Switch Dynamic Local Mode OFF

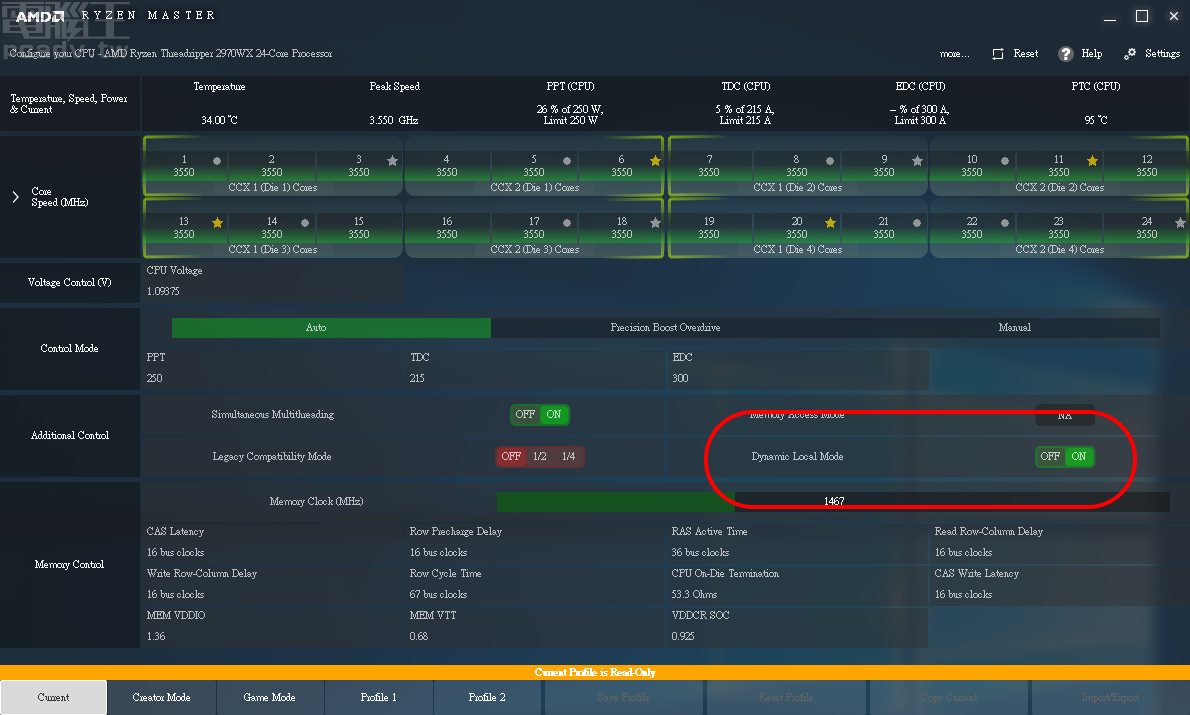(1050, 456)
